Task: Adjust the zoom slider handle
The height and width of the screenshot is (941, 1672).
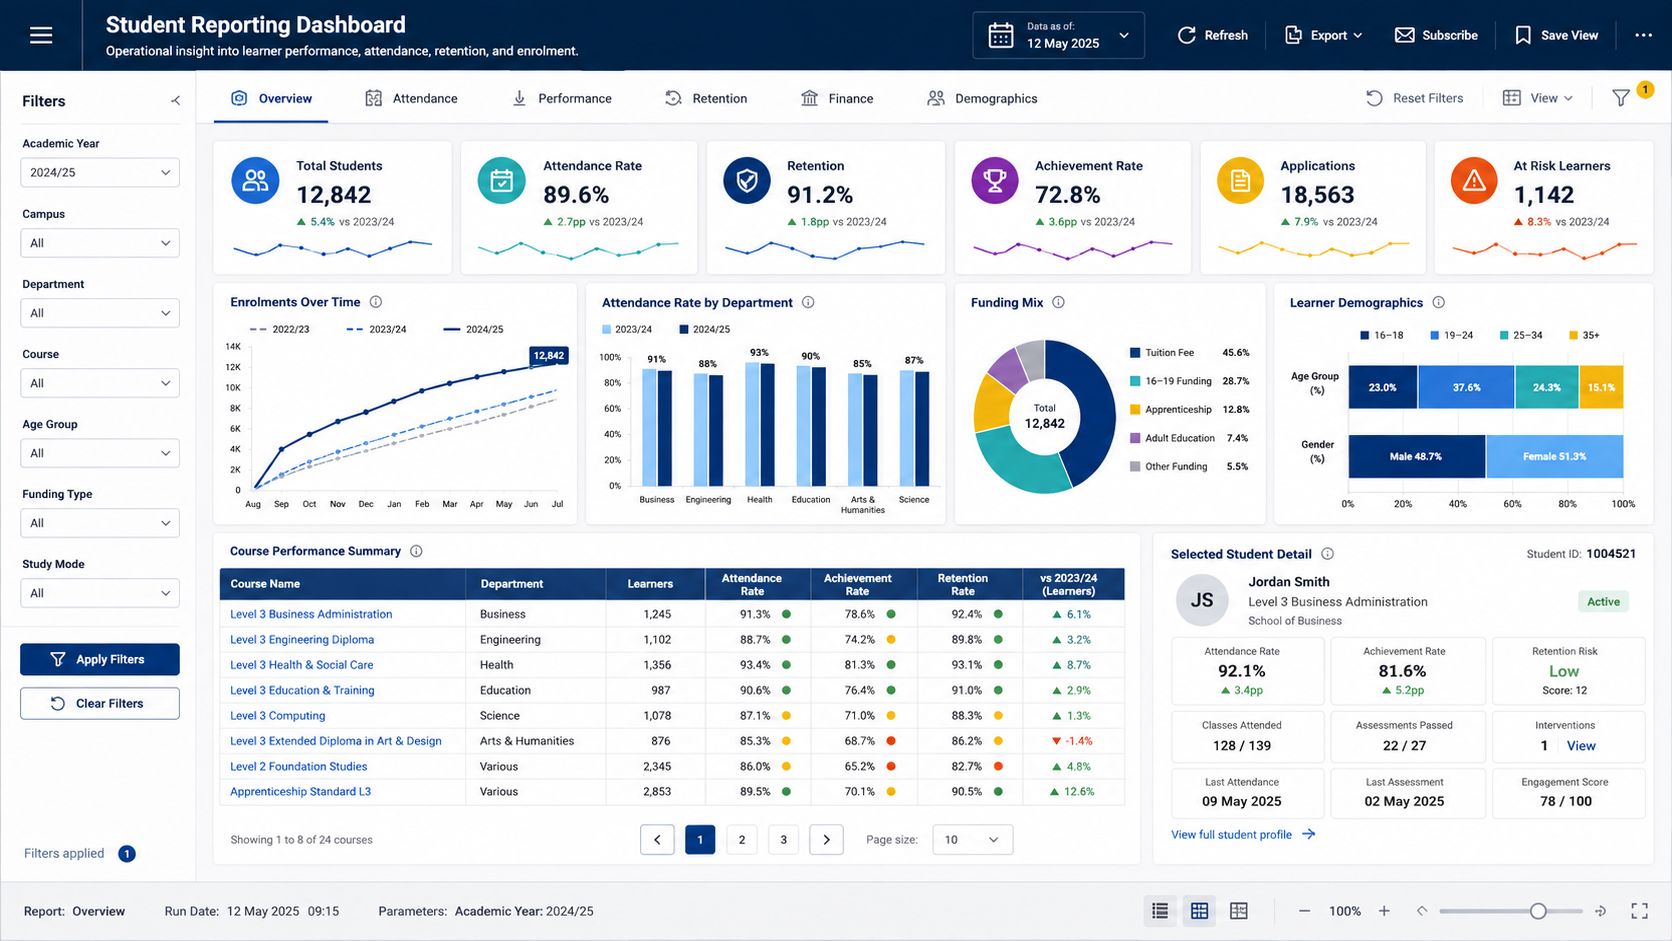Action: (x=1538, y=911)
